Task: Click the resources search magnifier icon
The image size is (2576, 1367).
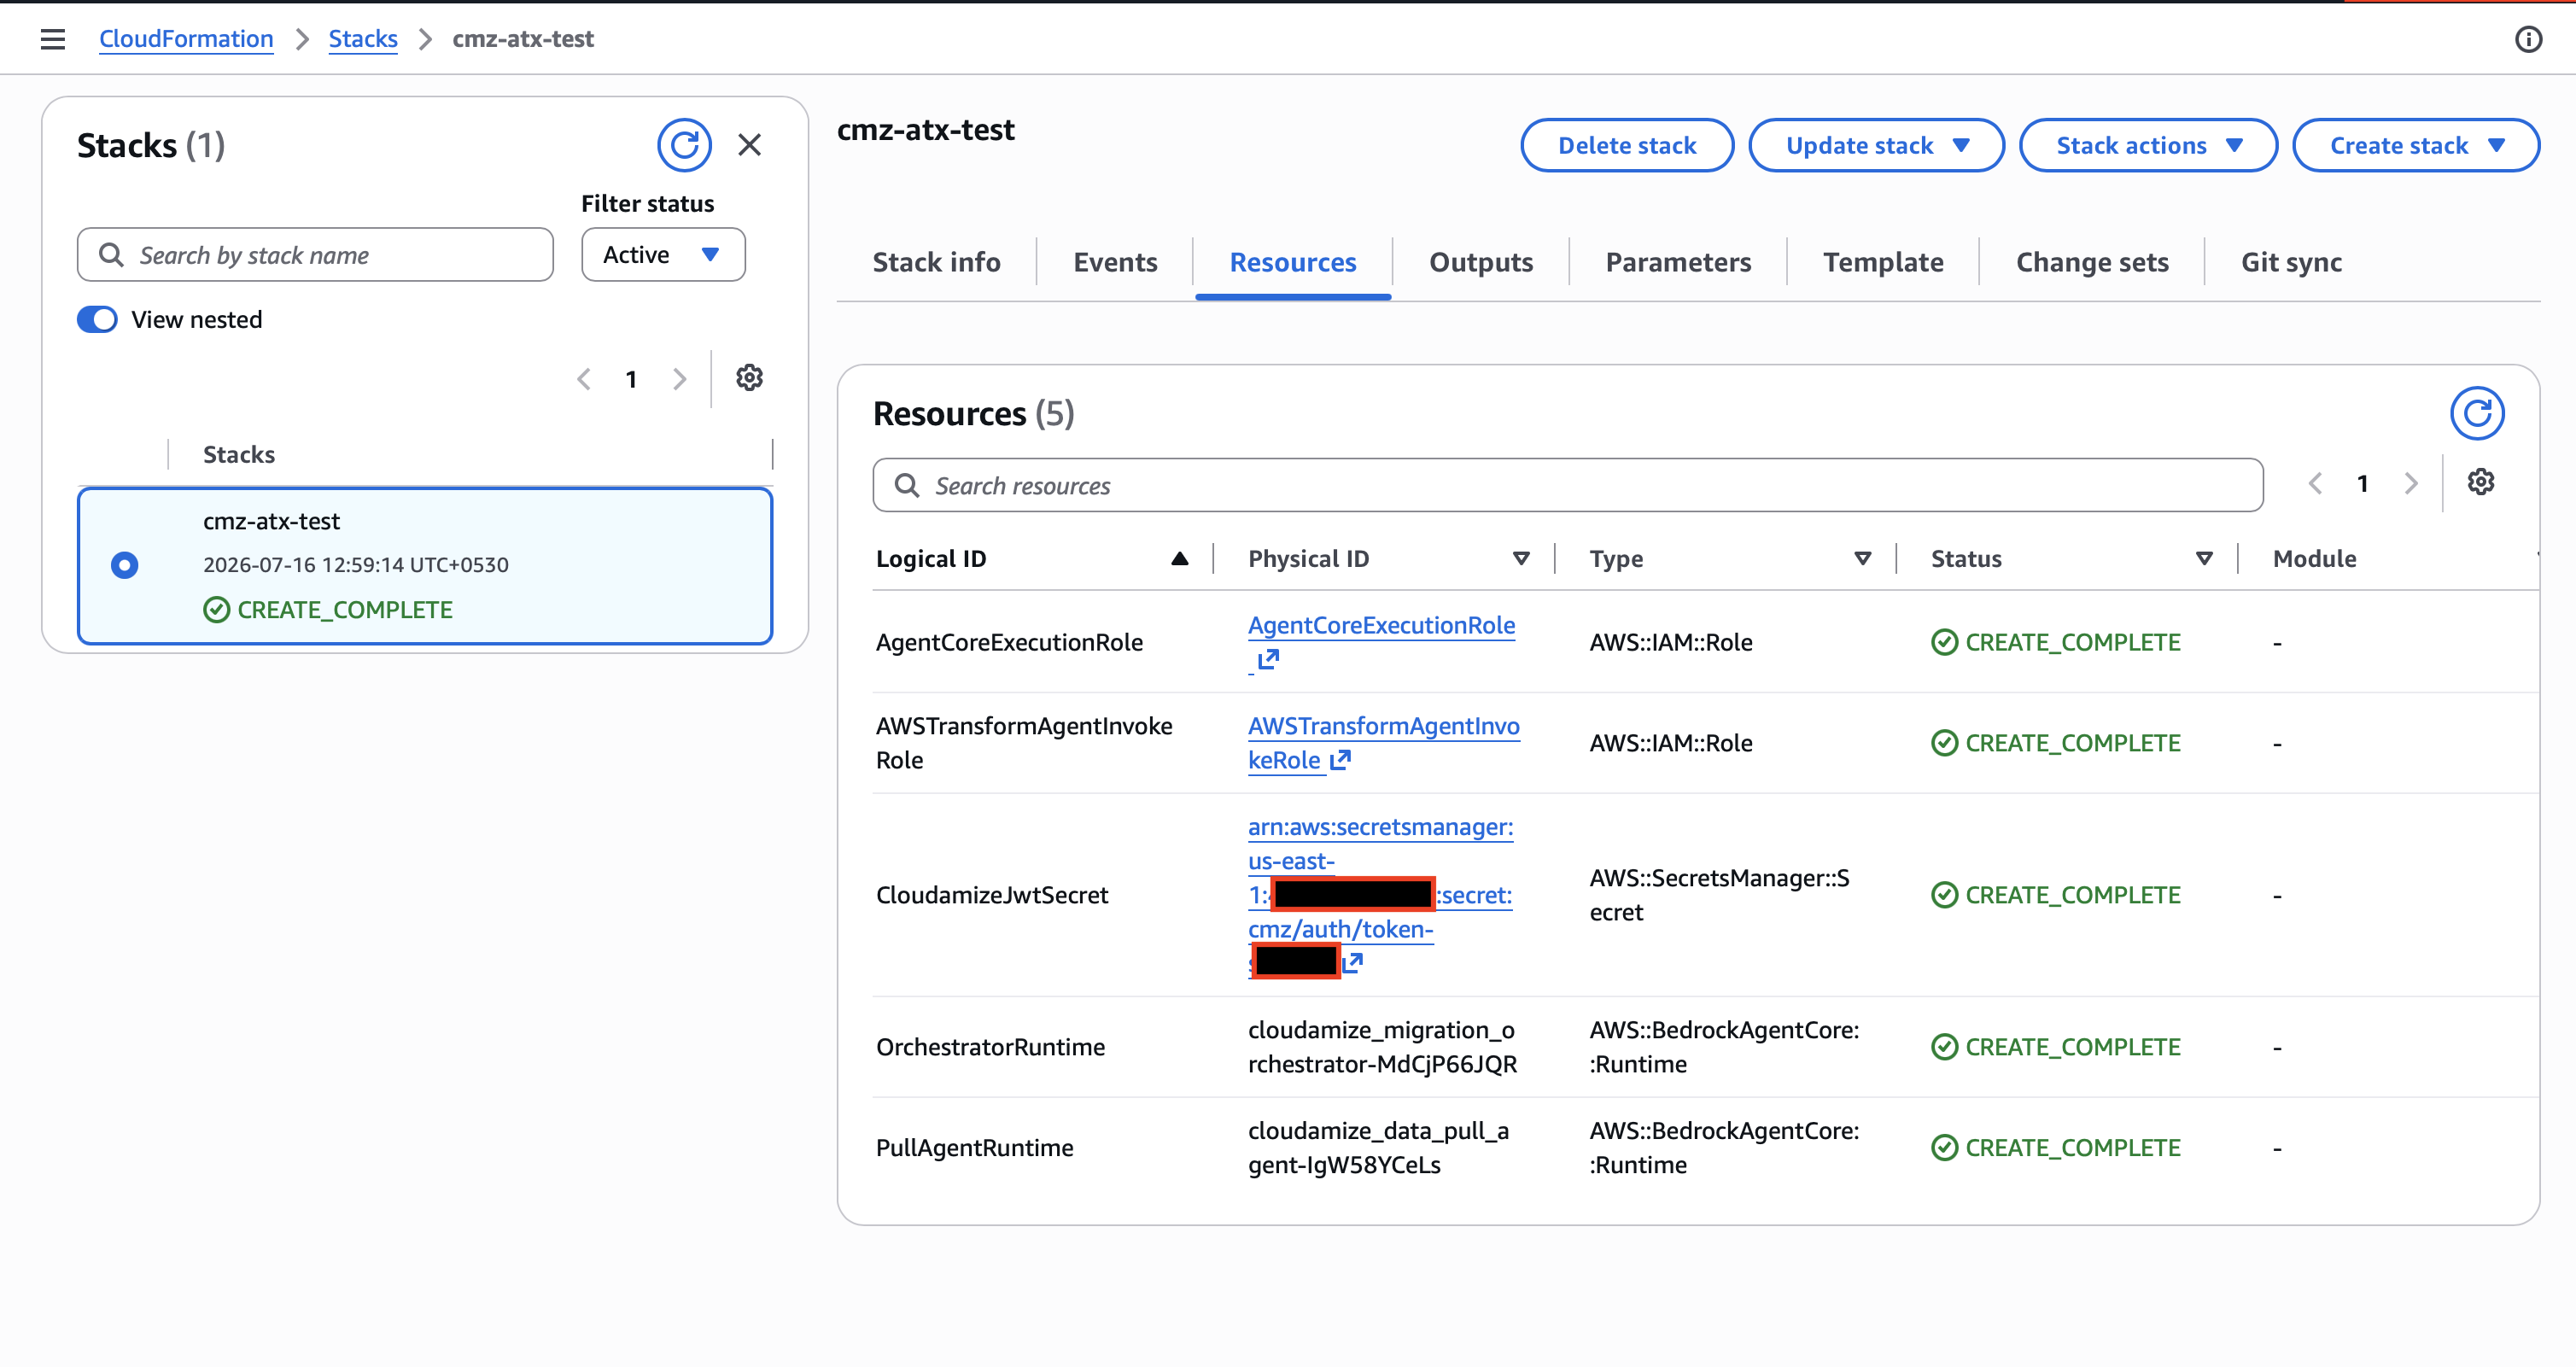Action: coord(907,485)
